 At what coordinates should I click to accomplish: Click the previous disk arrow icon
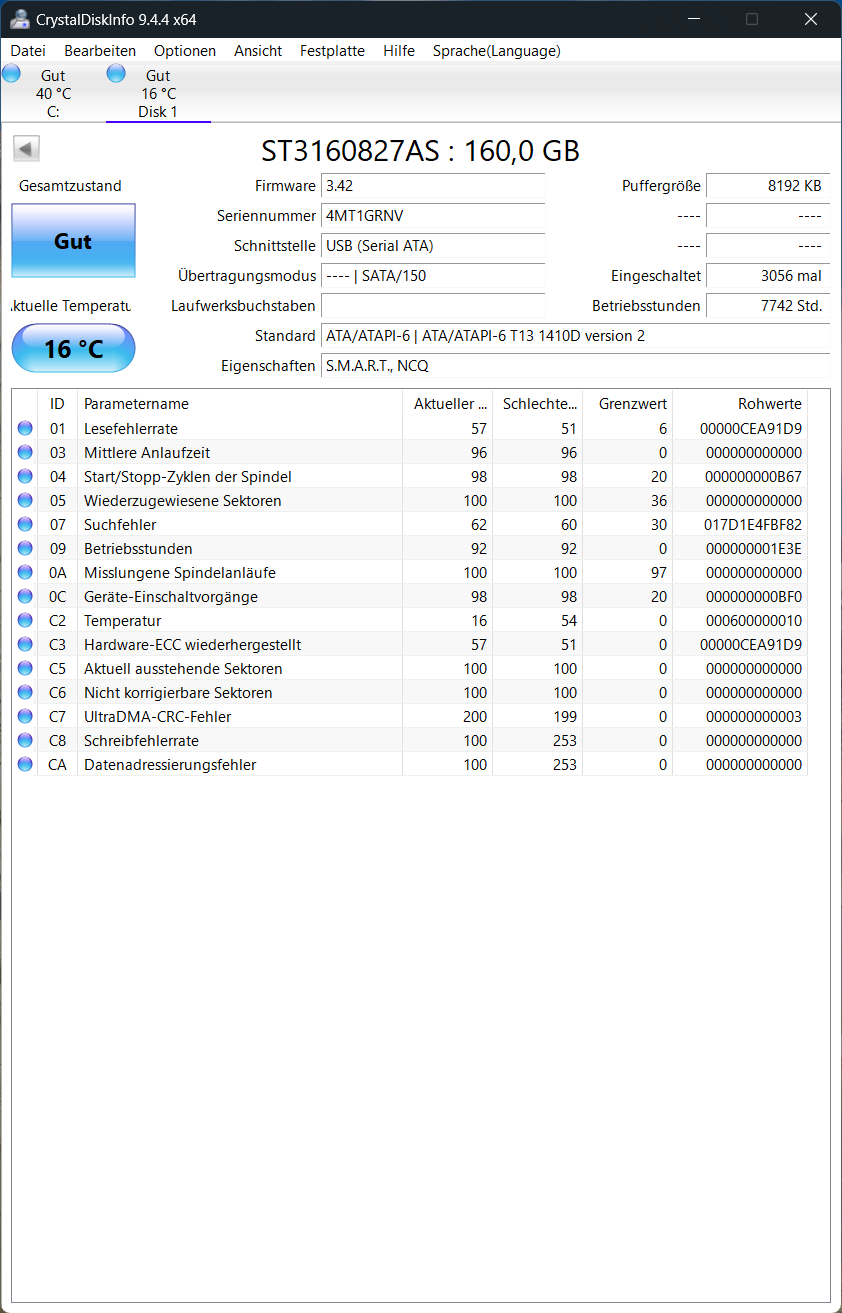coord(26,149)
